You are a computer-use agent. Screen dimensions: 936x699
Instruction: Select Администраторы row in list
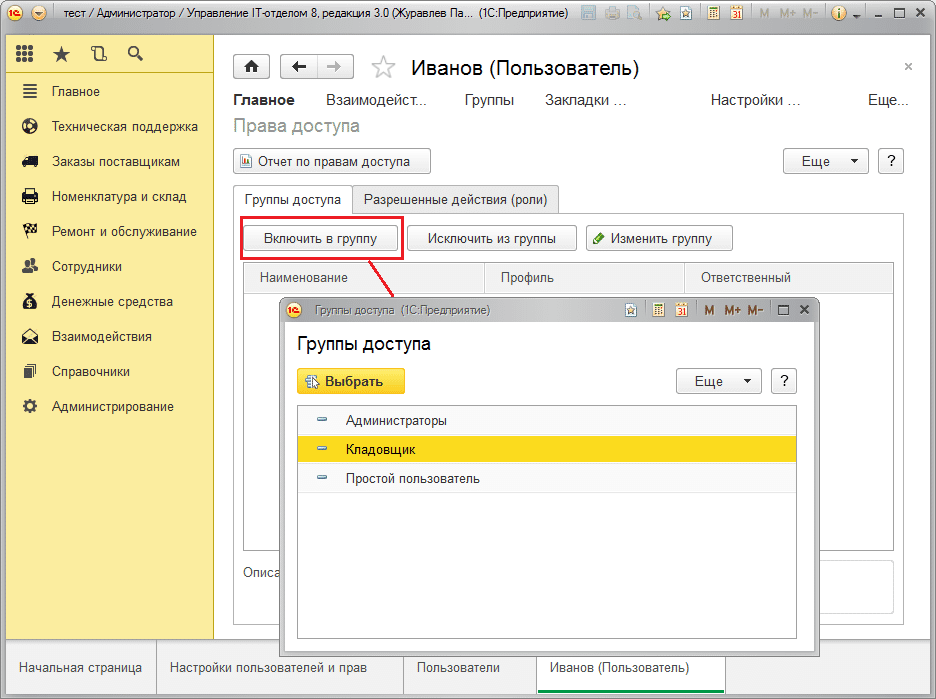click(x=547, y=420)
